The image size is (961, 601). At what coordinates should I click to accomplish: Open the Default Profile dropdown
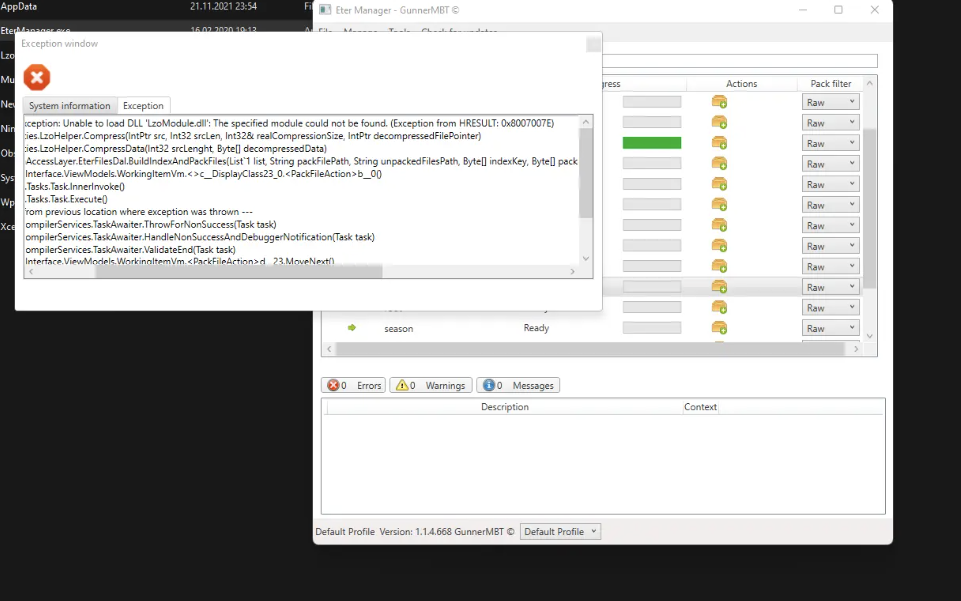pos(561,532)
